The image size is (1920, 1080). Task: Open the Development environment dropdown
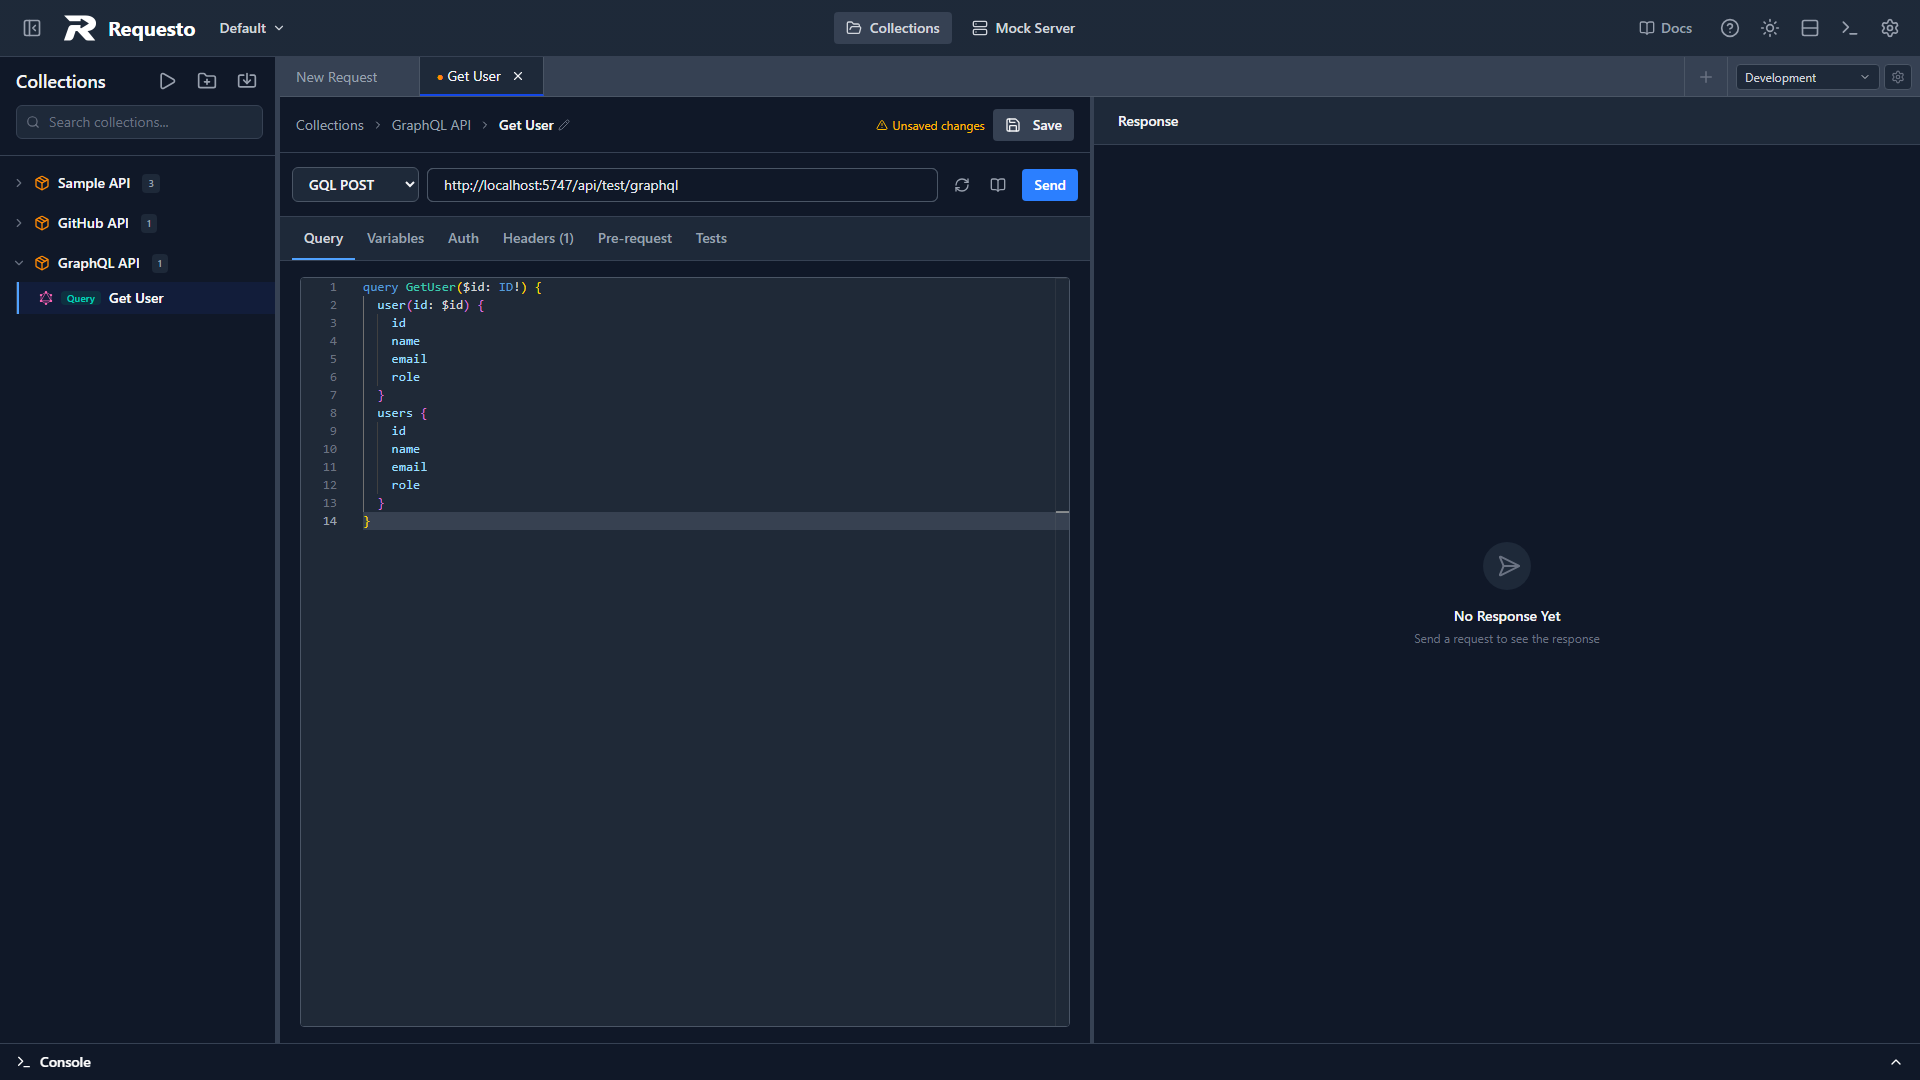(1807, 77)
